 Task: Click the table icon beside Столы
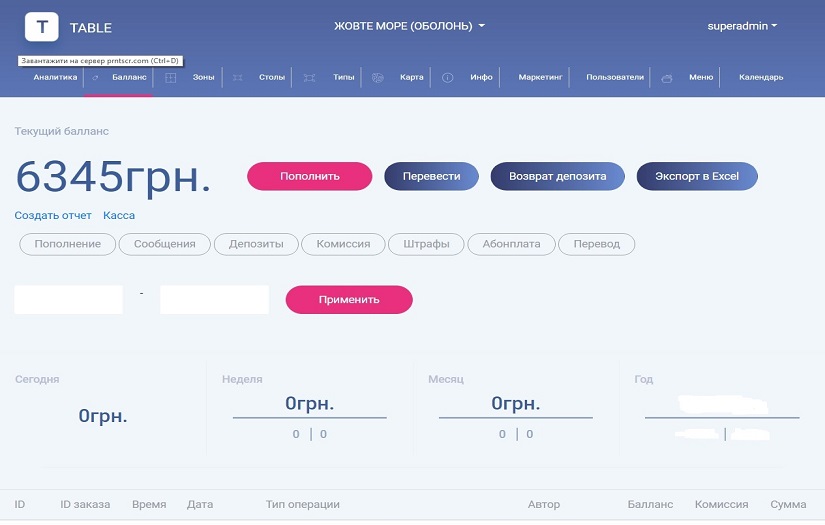coord(238,78)
